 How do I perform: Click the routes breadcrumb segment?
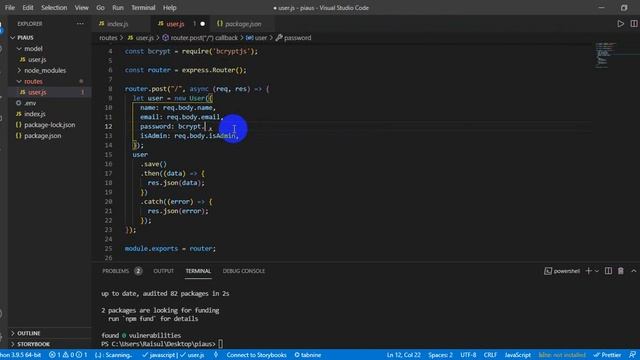(x=108, y=38)
